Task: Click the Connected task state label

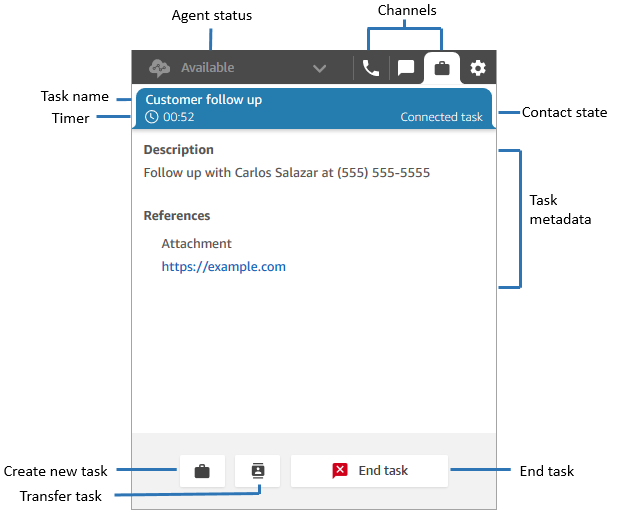Action: [x=441, y=117]
